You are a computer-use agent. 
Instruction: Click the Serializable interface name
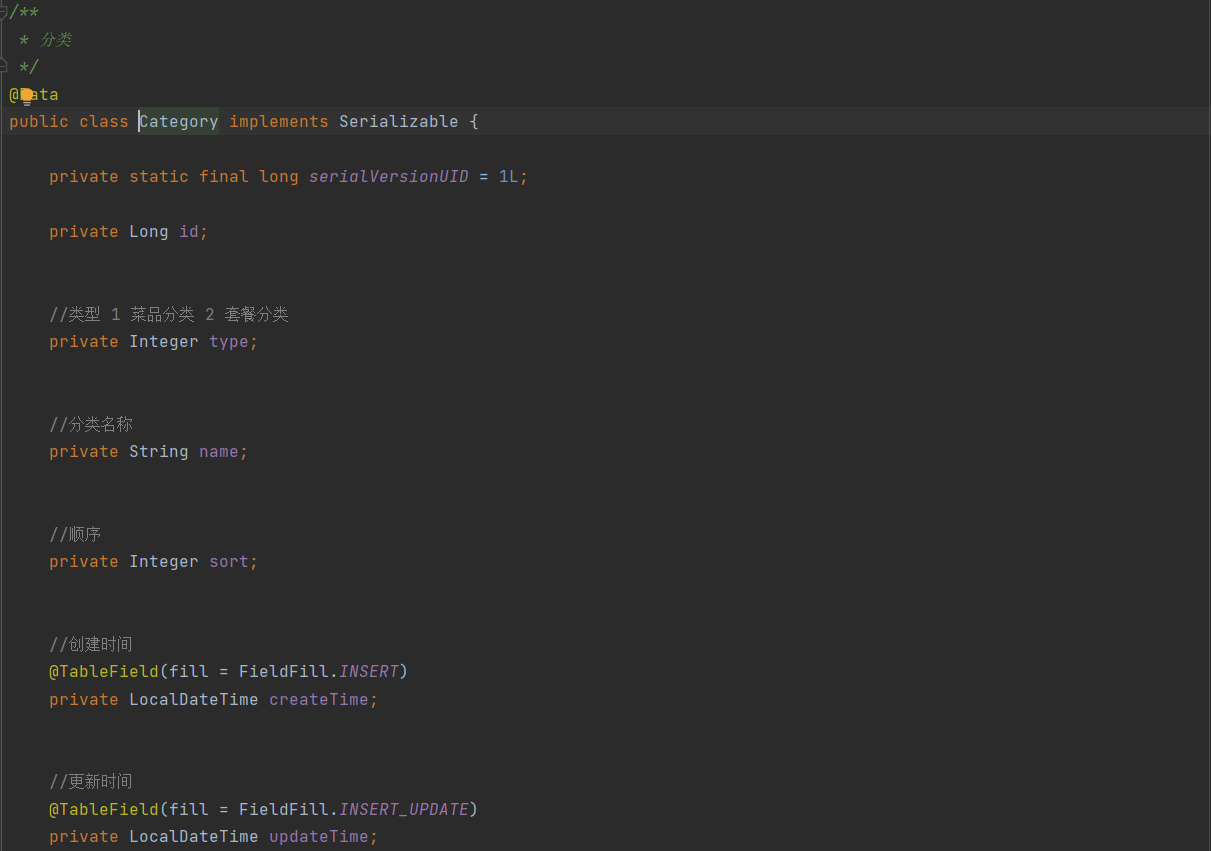pyautogui.click(x=398, y=122)
